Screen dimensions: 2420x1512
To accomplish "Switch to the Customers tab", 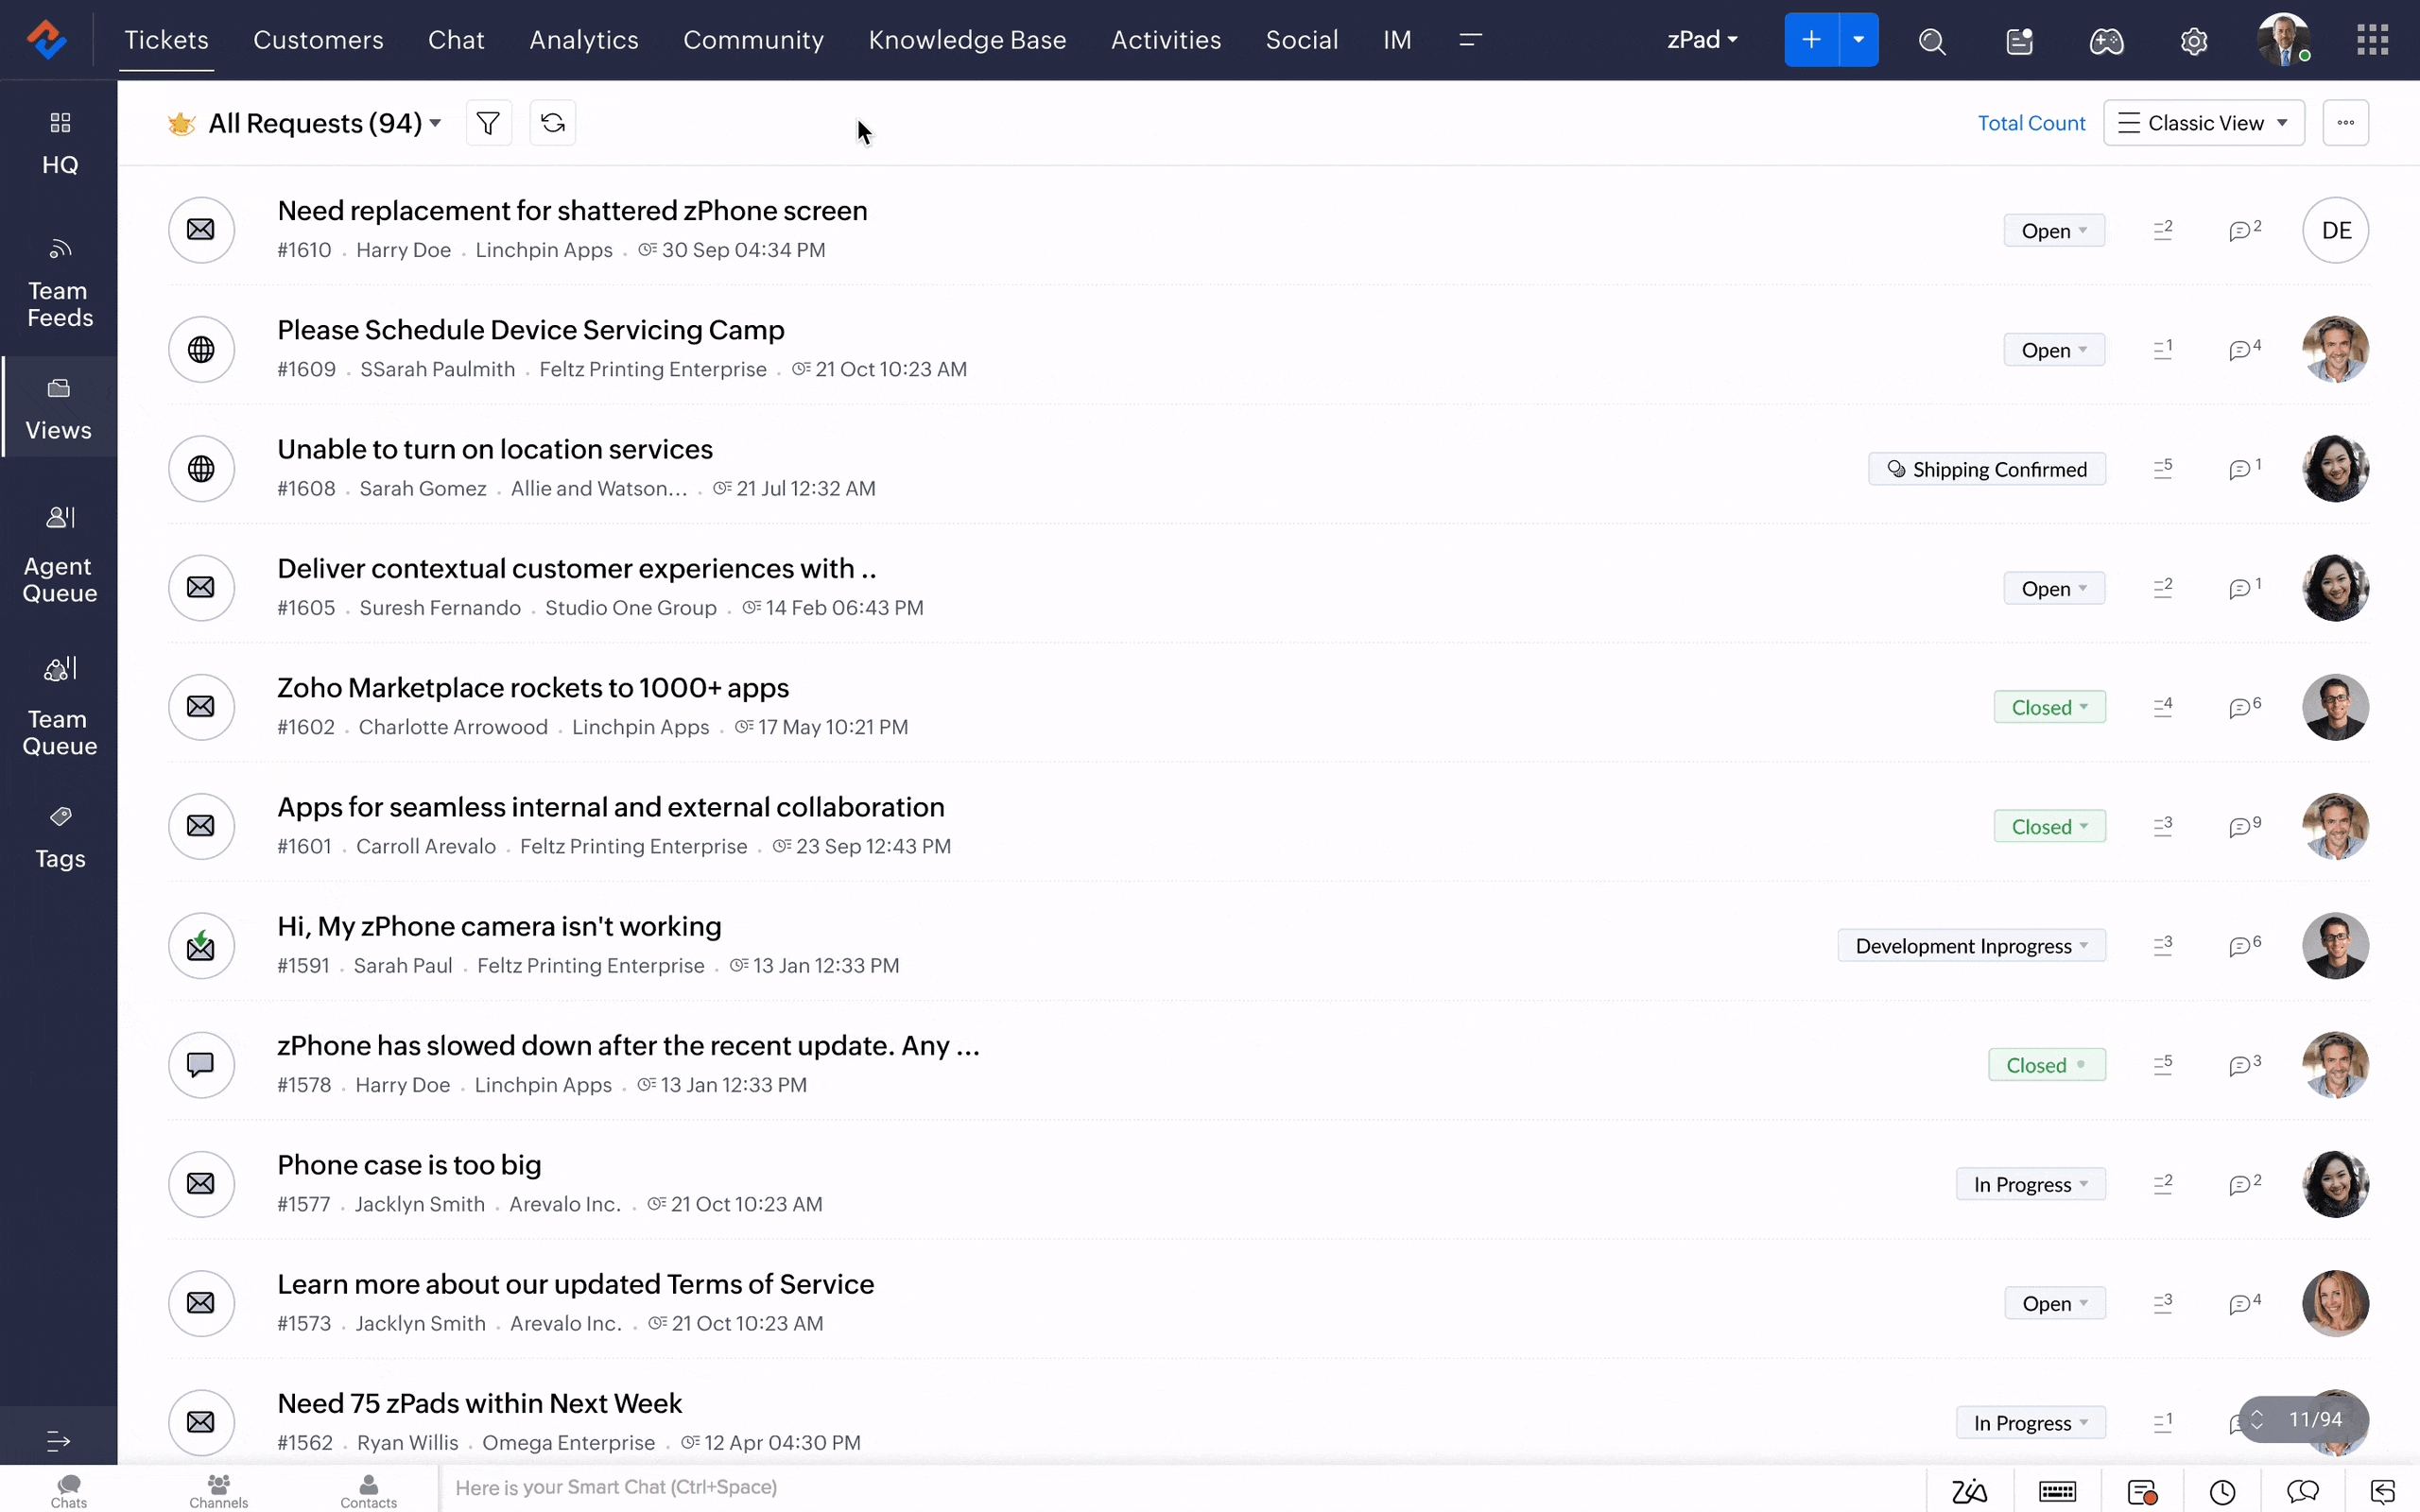I will tap(318, 40).
